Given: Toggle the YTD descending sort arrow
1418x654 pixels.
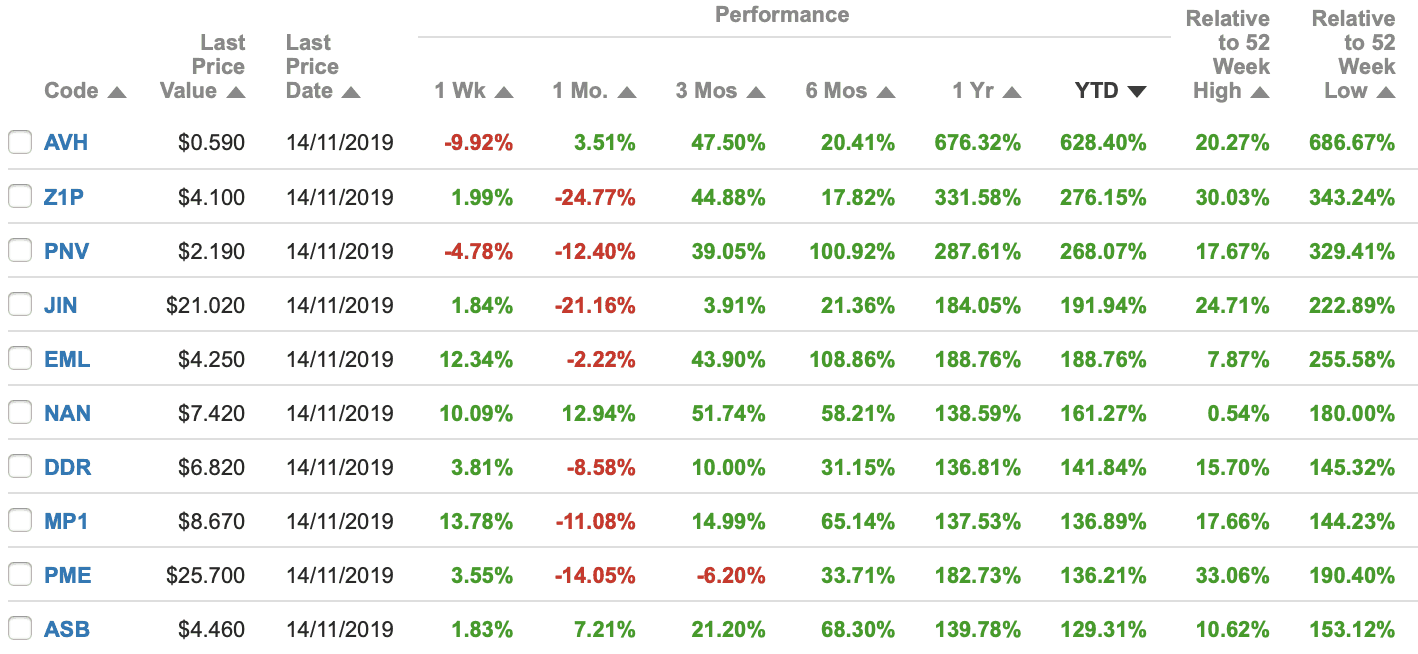Looking at the screenshot, I should pyautogui.click(x=1136, y=92).
